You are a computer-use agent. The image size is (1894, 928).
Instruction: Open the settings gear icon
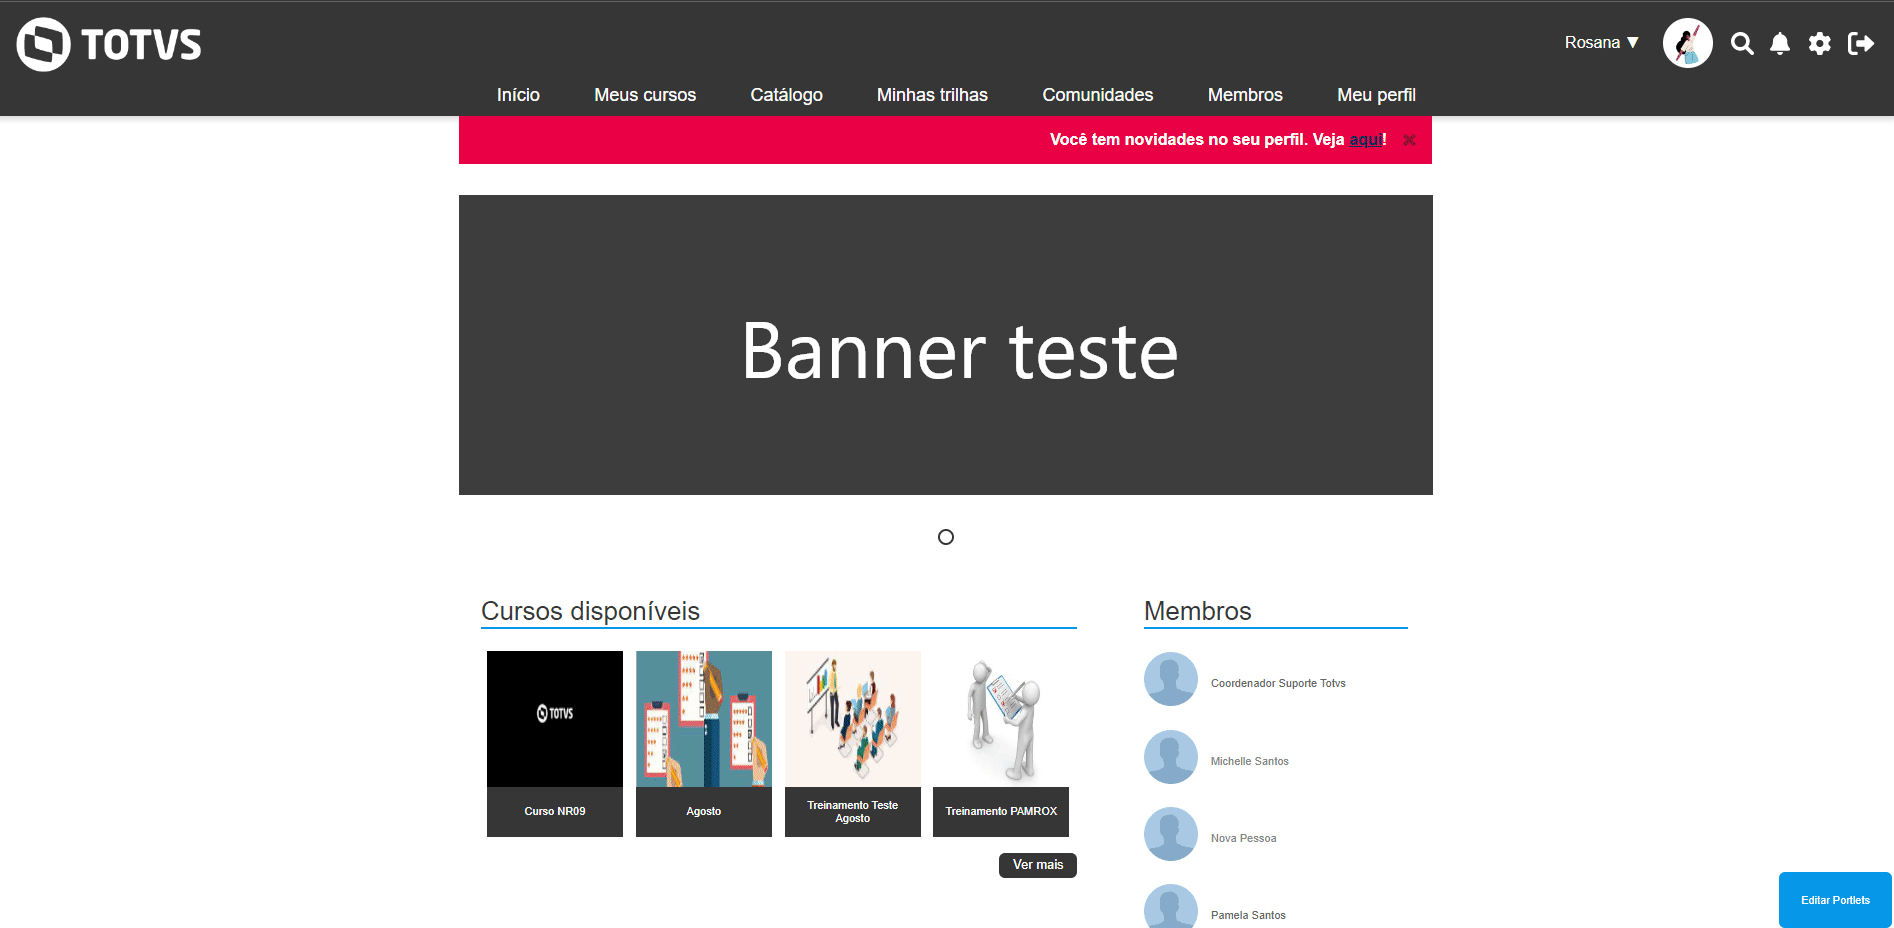(1820, 43)
